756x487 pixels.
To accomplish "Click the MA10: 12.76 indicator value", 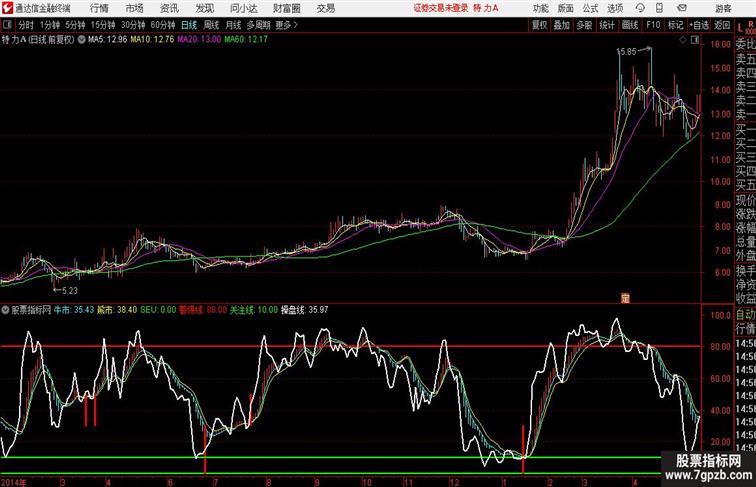I will click(x=152, y=40).
